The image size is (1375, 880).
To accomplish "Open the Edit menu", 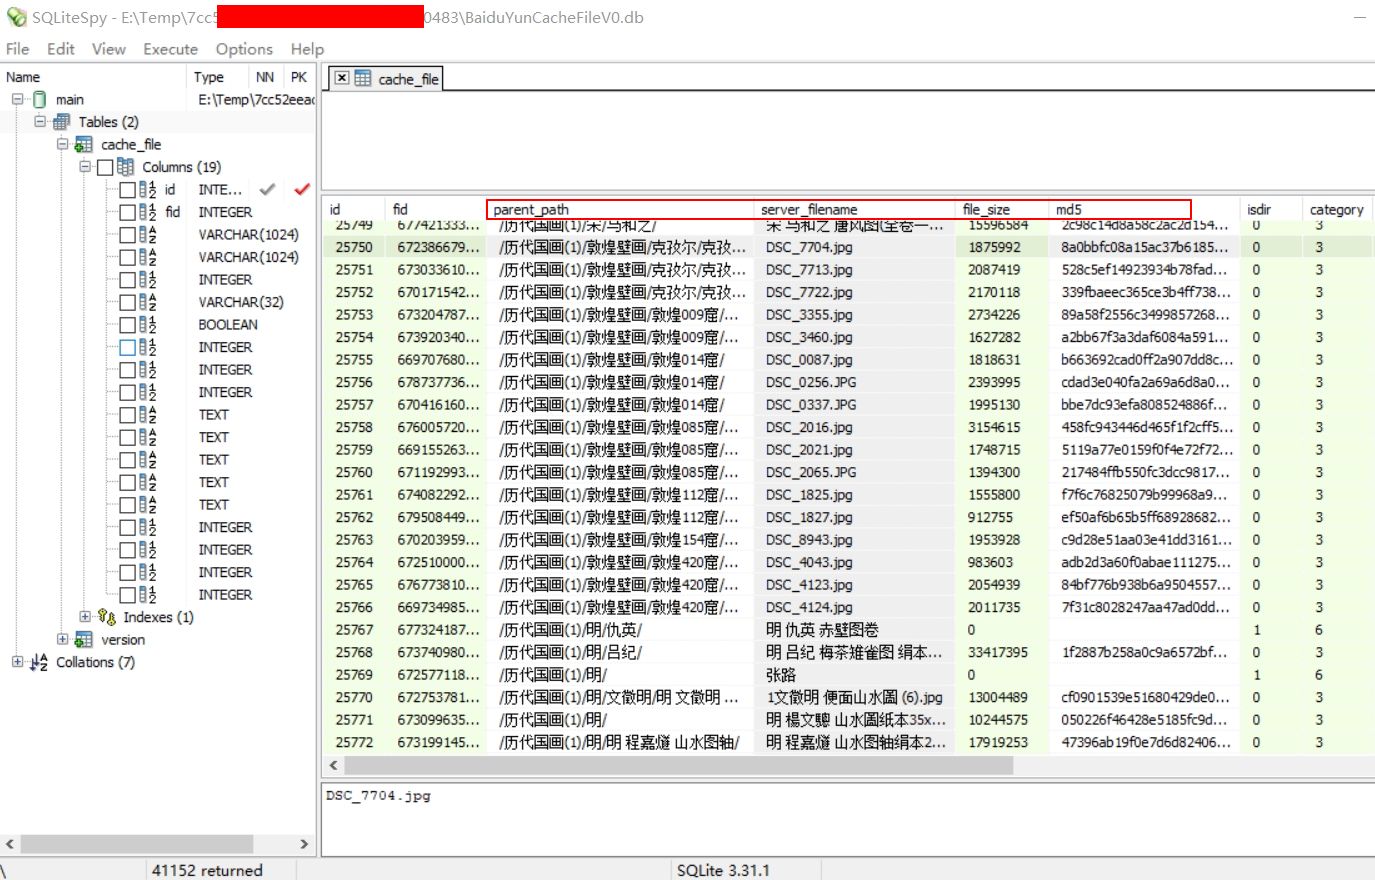I will [x=61, y=49].
